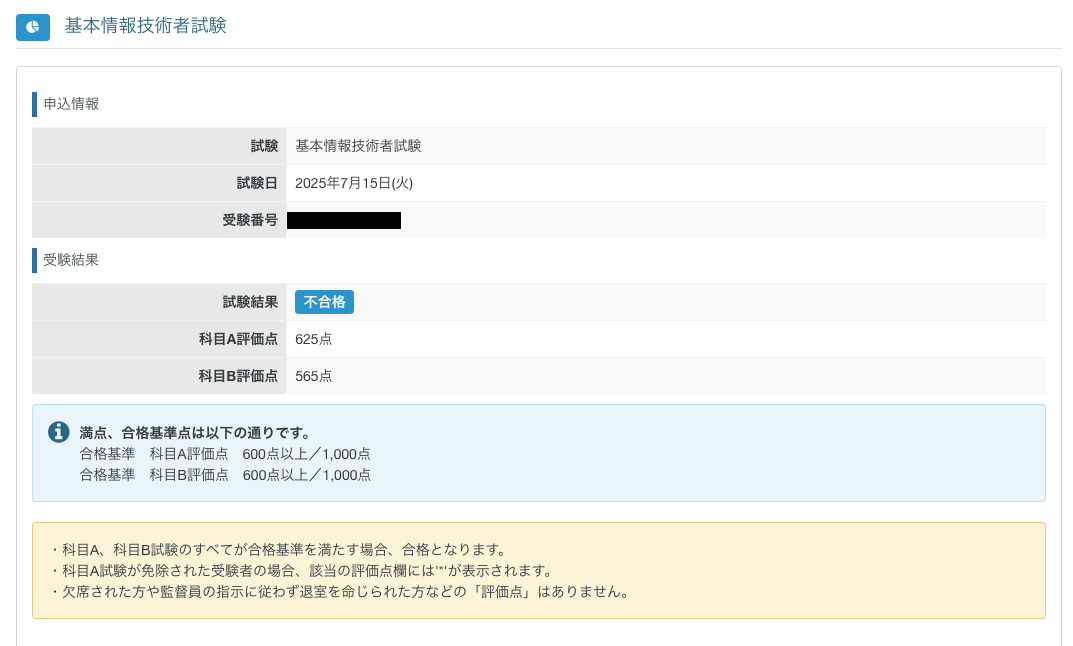1073x646 pixels.
Task: Click the 受験番号 row label
Action: point(250,220)
